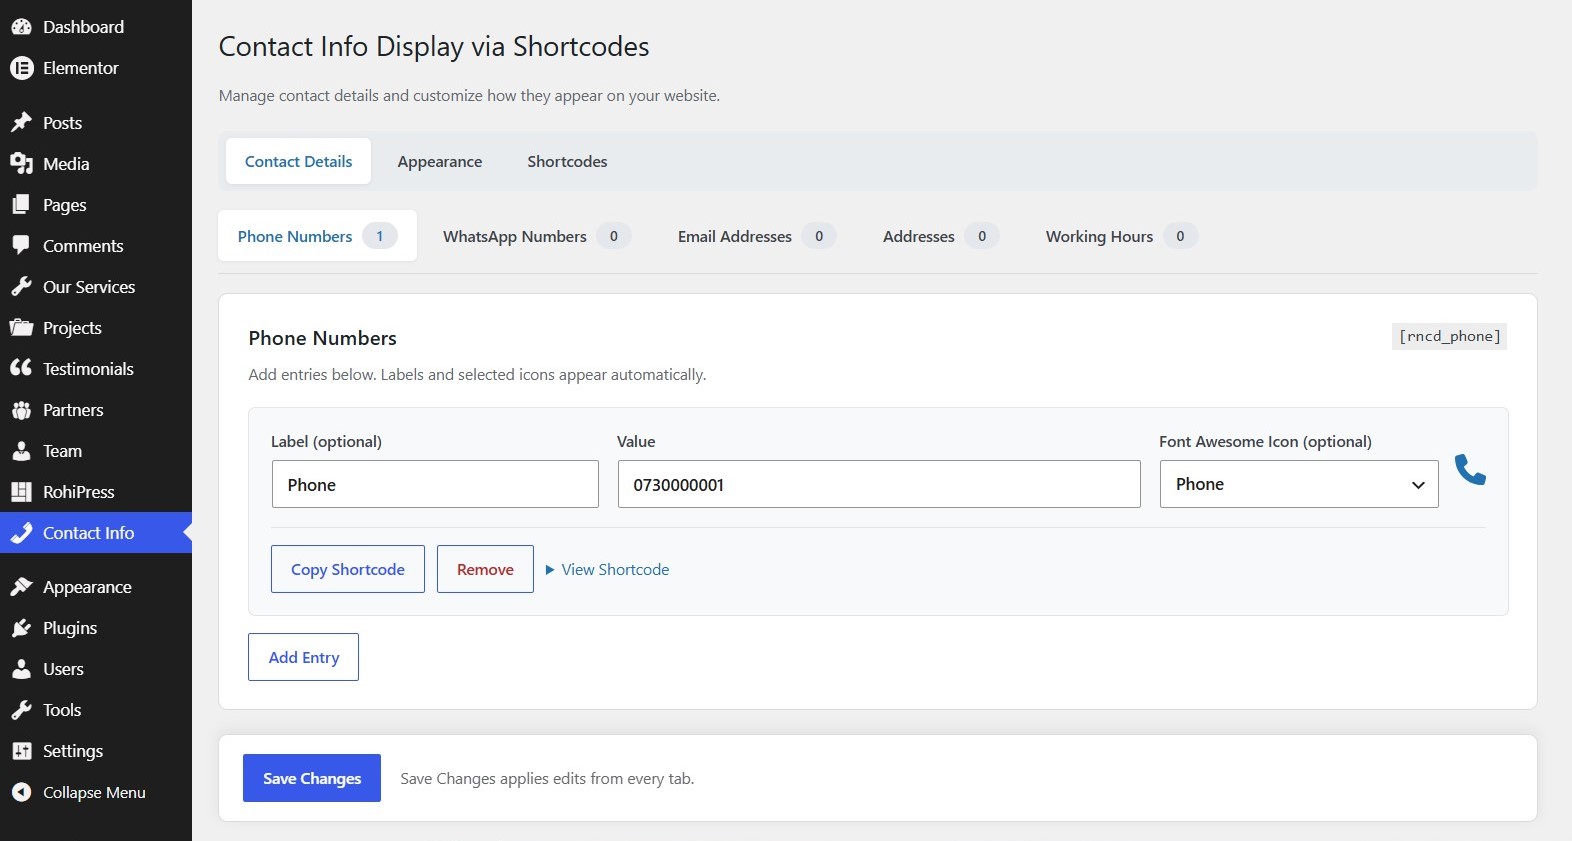
Task: Click the Dashboard gauge icon
Action: point(21,27)
